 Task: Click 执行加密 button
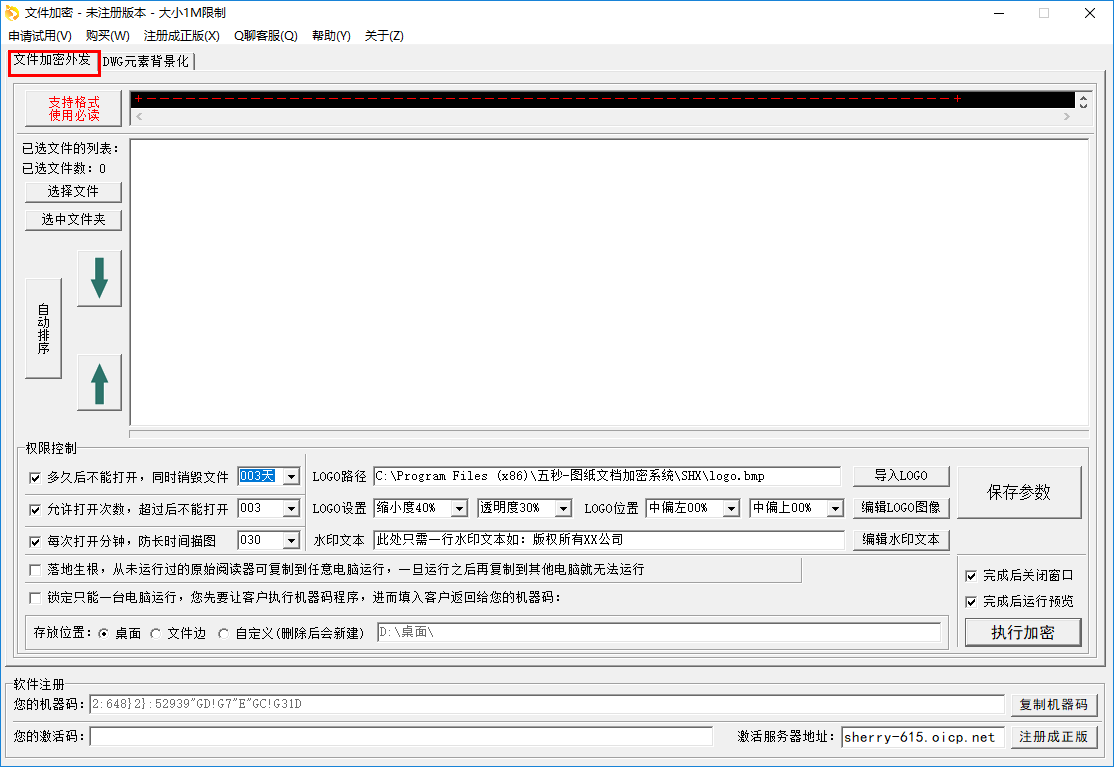pos(1023,632)
